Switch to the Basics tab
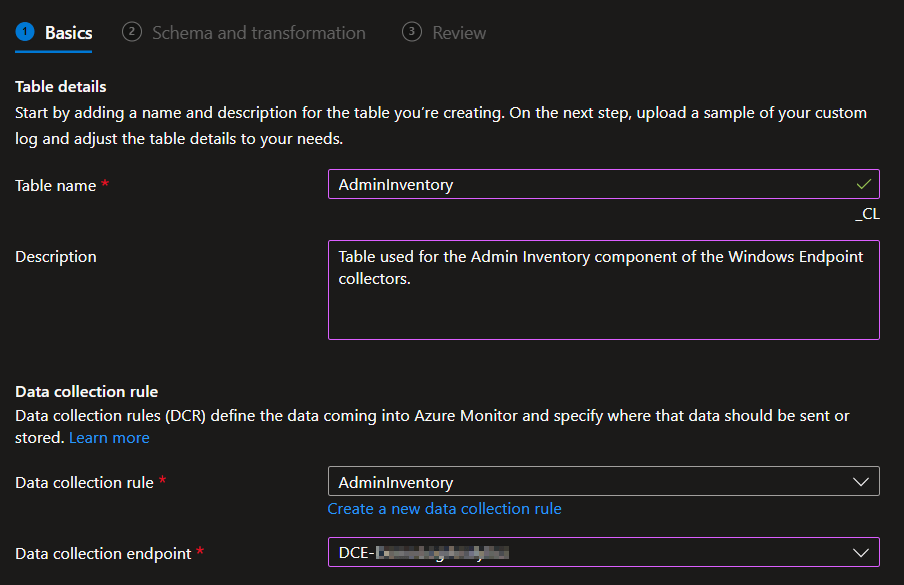 point(68,33)
